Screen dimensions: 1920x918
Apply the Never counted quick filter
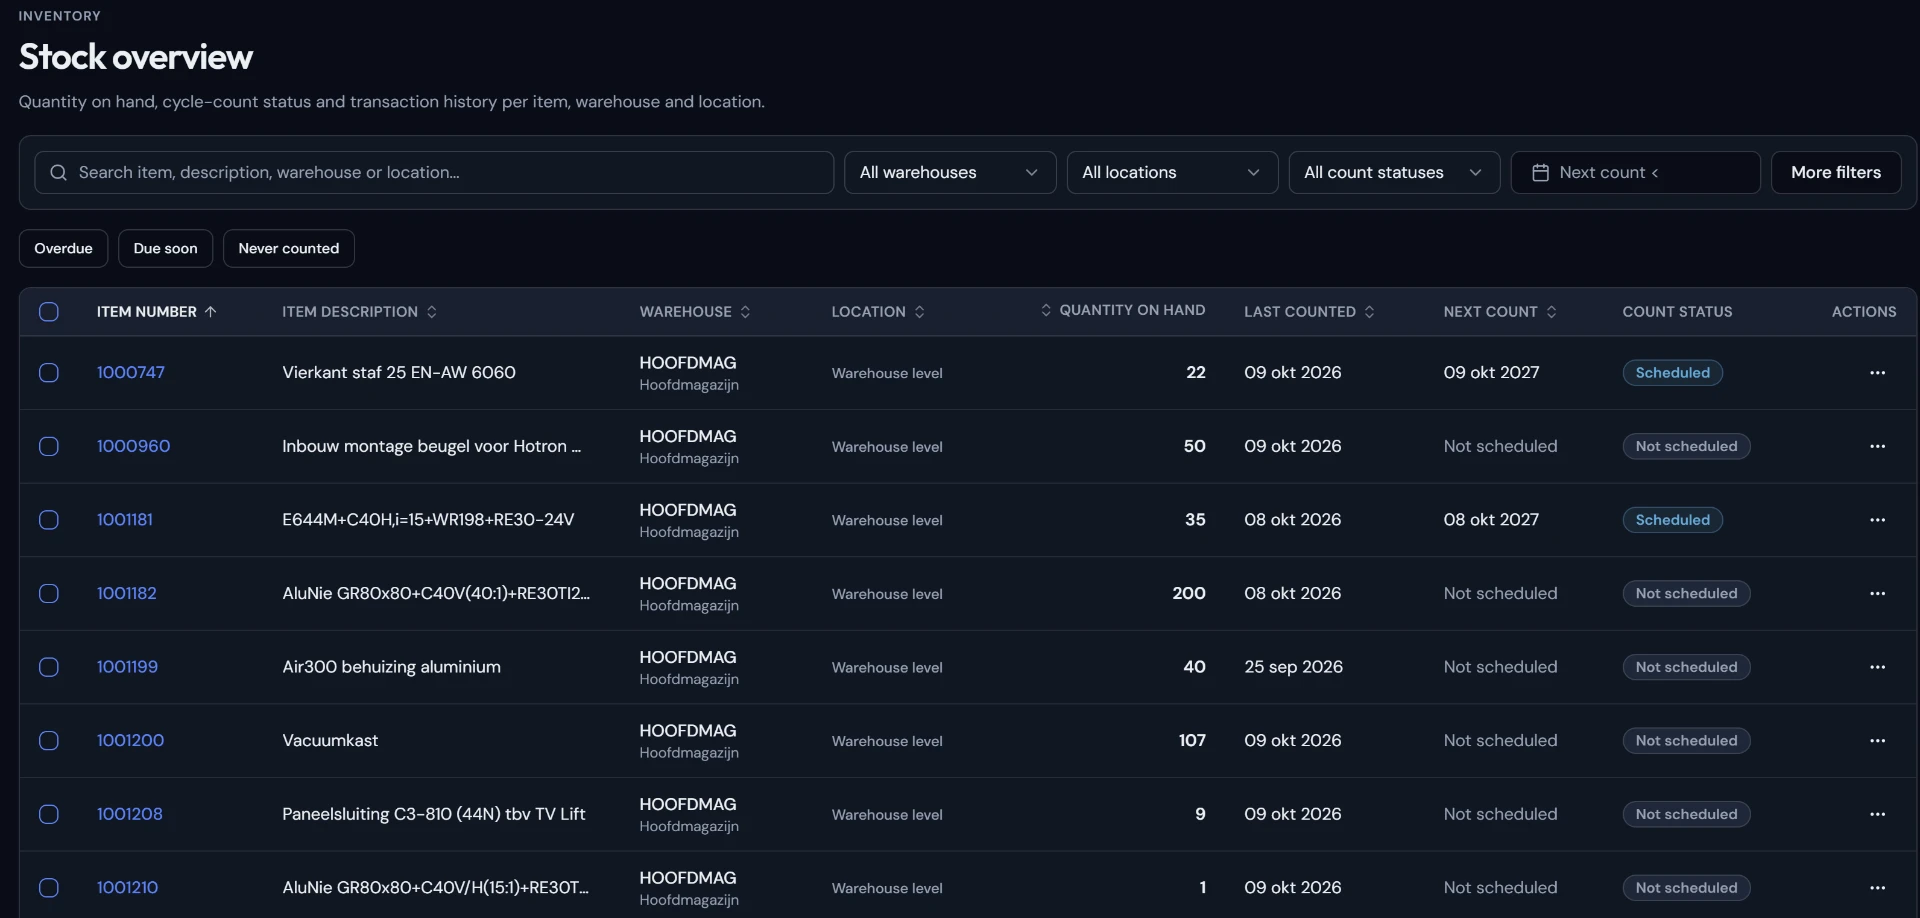click(x=289, y=248)
